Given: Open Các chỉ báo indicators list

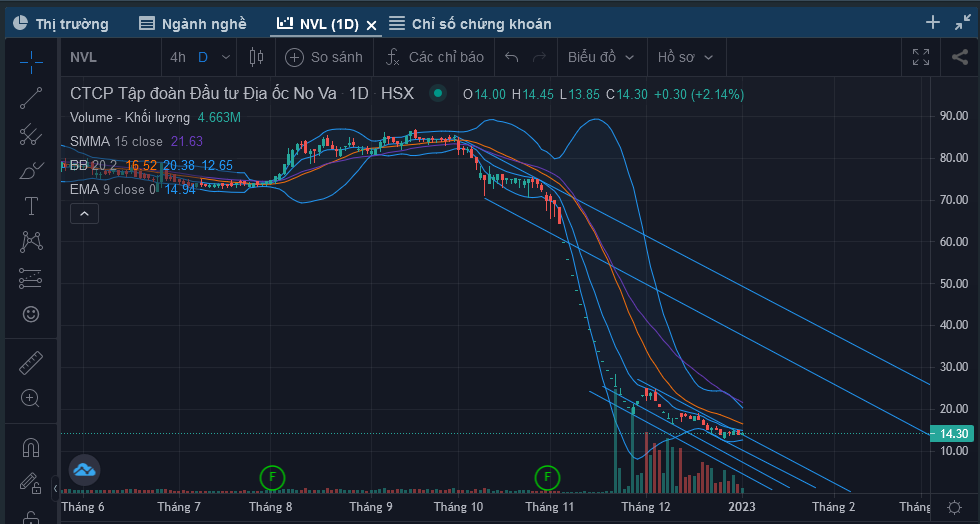Looking at the screenshot, I should 435,58.
